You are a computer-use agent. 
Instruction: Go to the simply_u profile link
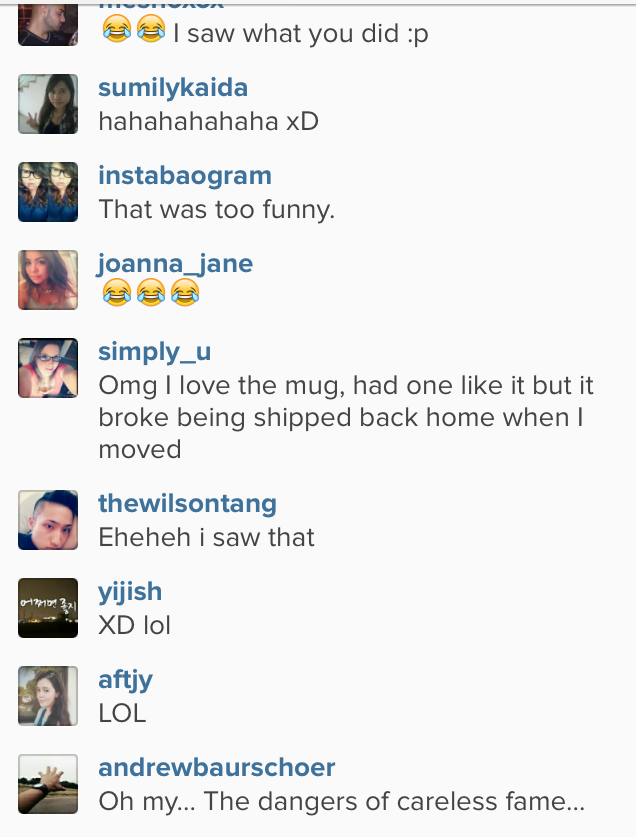[155, 352]
